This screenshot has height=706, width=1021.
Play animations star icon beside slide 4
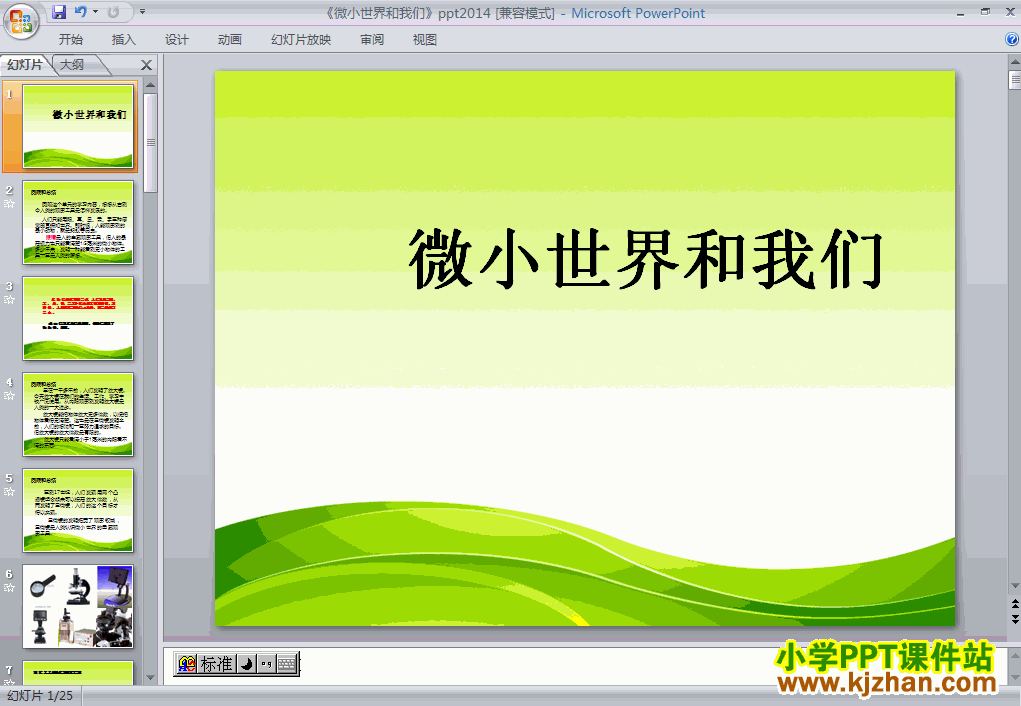[x=9, y=396]
